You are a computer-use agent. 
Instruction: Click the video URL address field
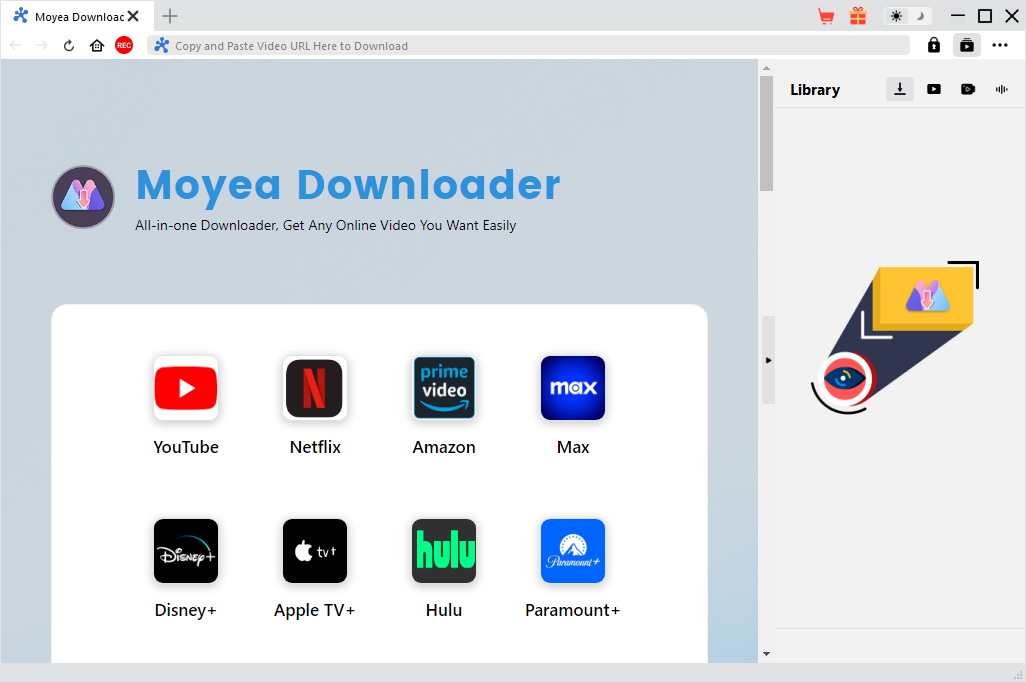click(529, 46)
